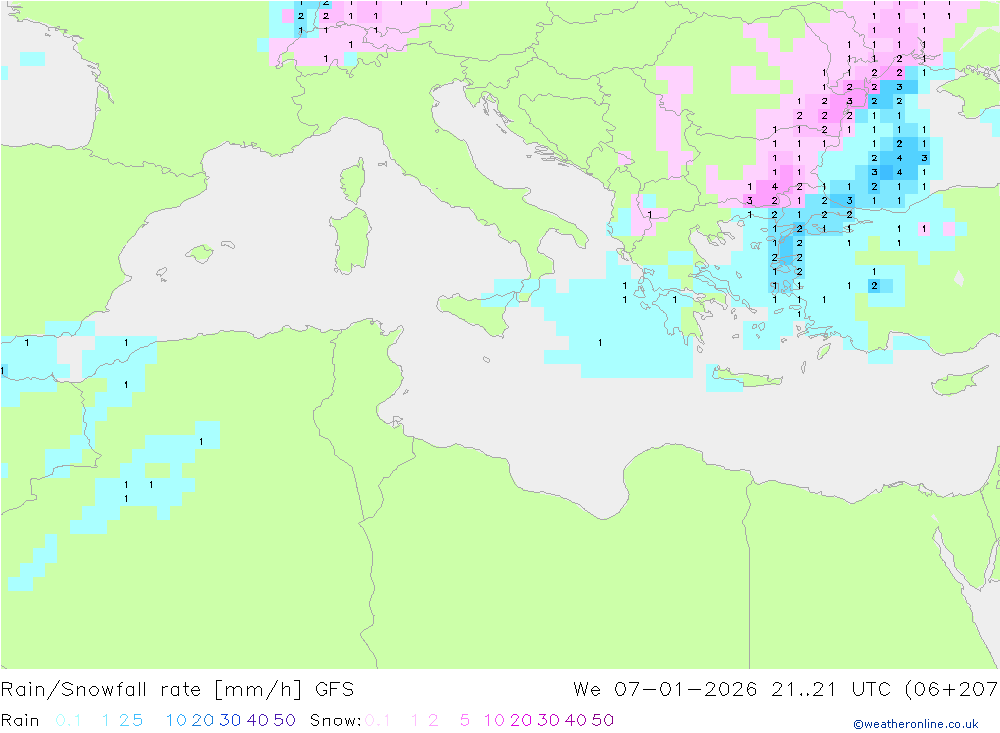Click the "Rain/Snowfall rate [mm/h] GFS" title
1000x733 pixels.
[177, 690]
